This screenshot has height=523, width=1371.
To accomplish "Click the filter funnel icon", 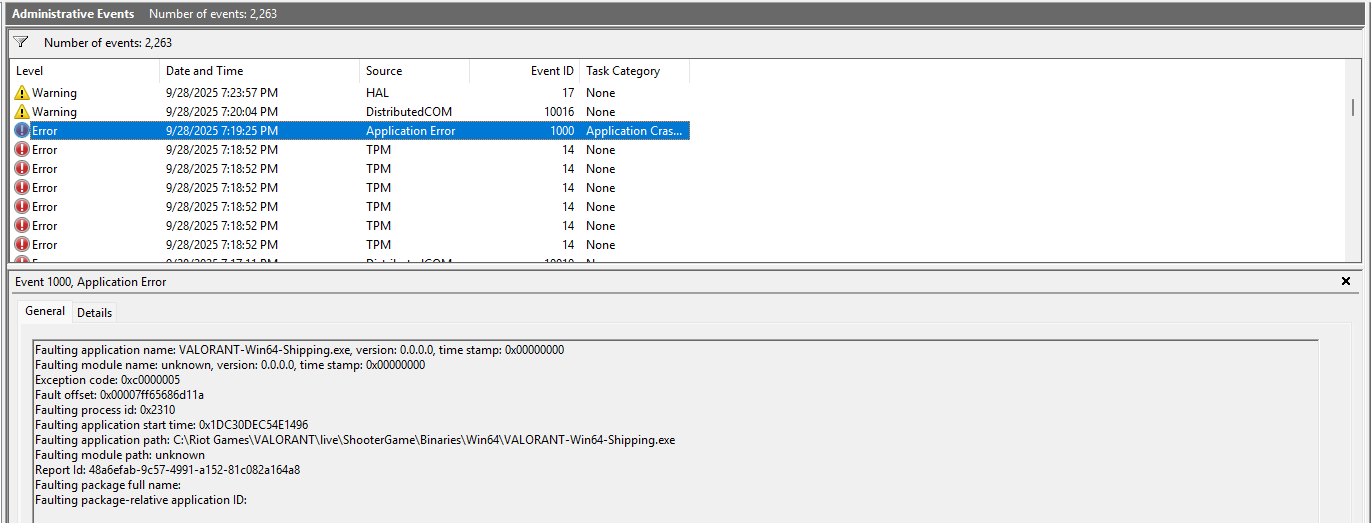I will (x=20, y=43).
